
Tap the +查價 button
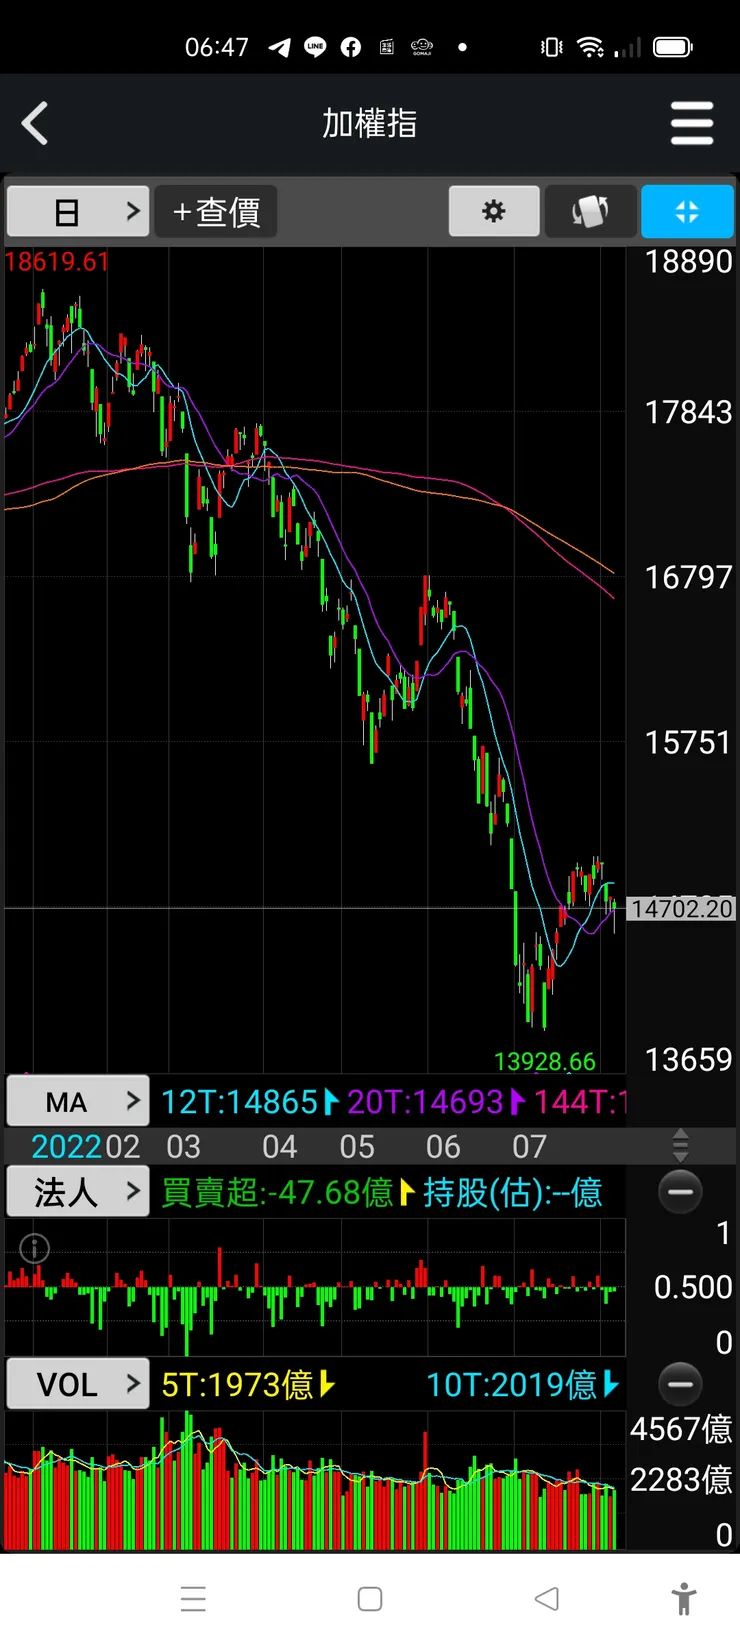point(216,211)
